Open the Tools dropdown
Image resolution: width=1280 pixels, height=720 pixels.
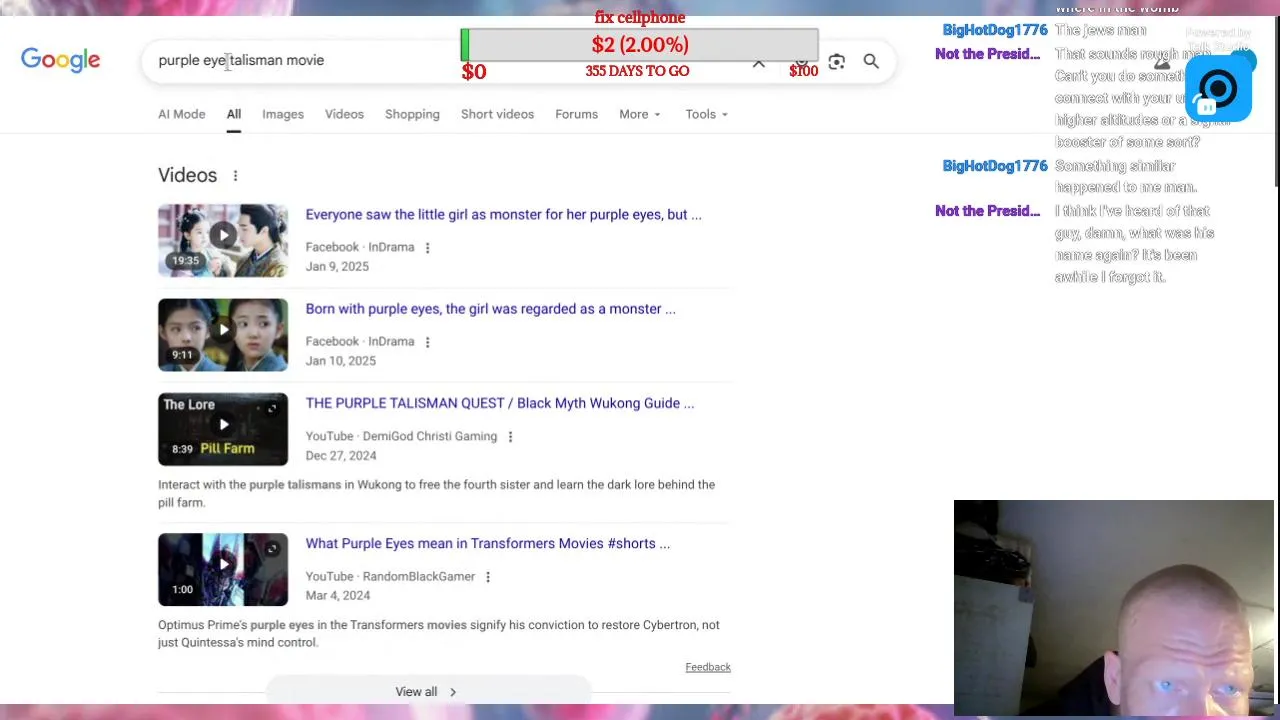tap(706, 114)
